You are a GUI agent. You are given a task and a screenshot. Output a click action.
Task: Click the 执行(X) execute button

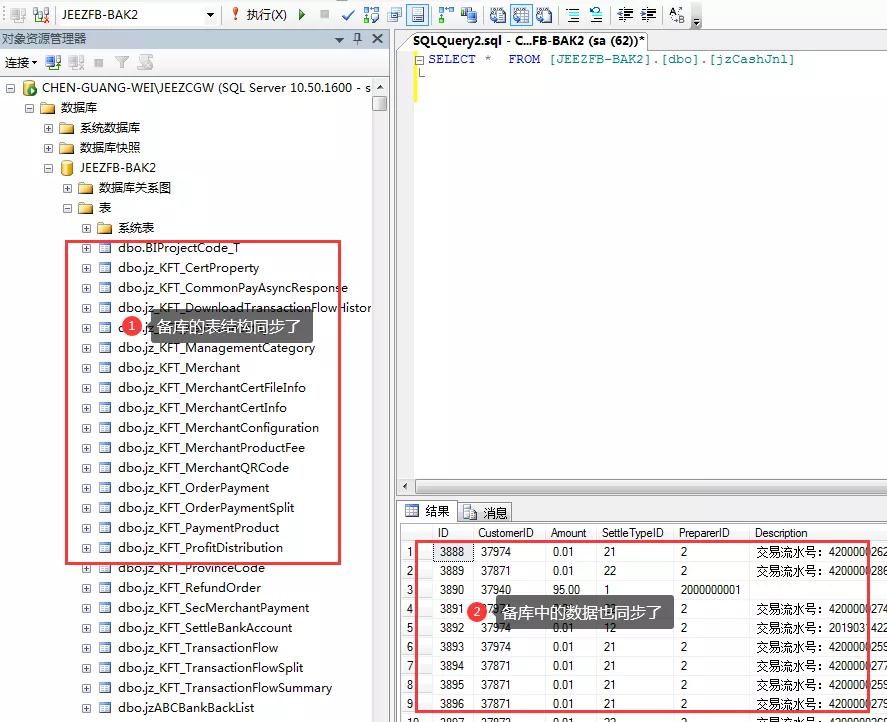(x=259, y=15)
